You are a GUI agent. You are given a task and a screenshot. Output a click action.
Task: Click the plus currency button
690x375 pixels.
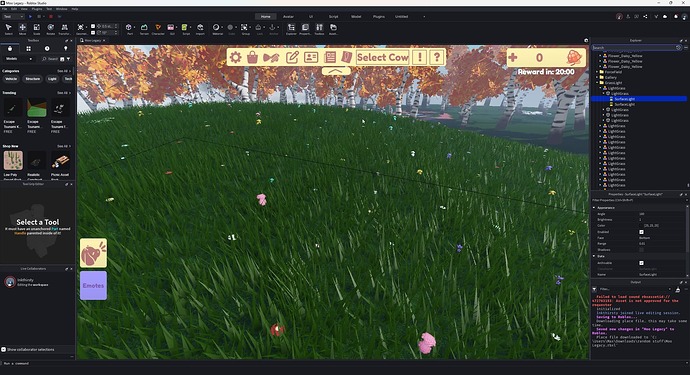tap(513, 57)
